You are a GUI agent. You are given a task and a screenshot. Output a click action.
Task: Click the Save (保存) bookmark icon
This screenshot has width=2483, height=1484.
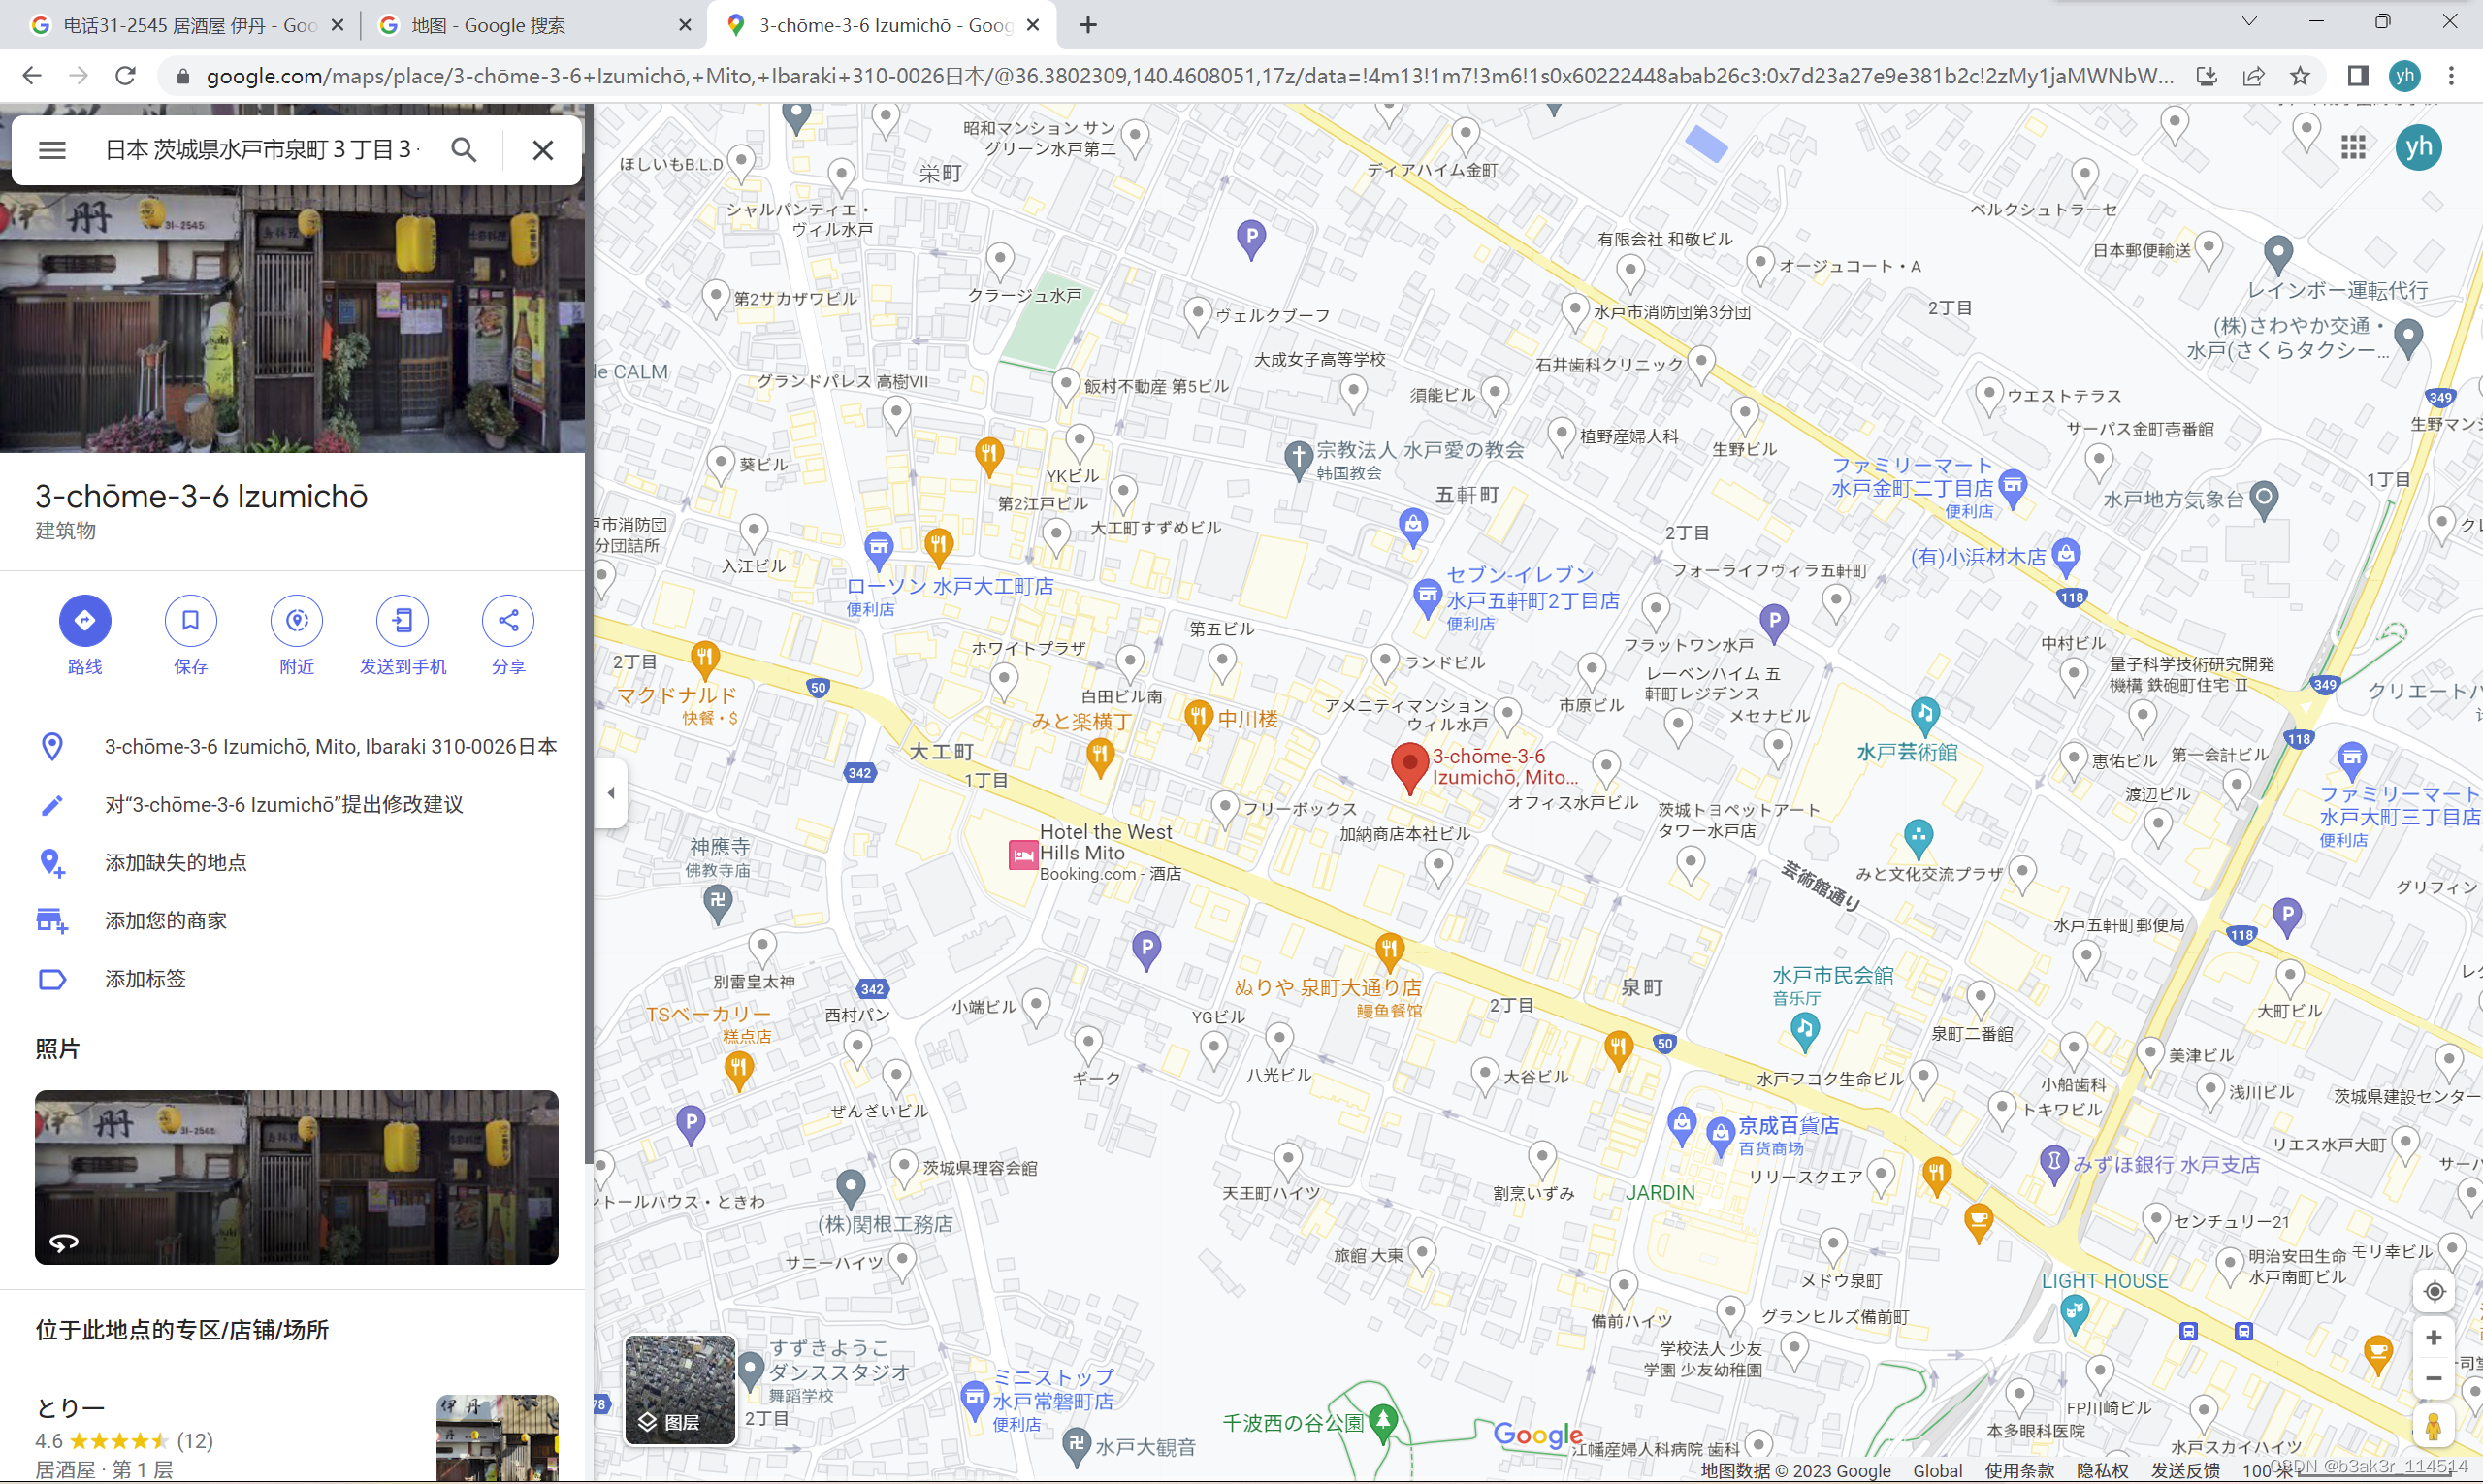[x=190, y=621]
